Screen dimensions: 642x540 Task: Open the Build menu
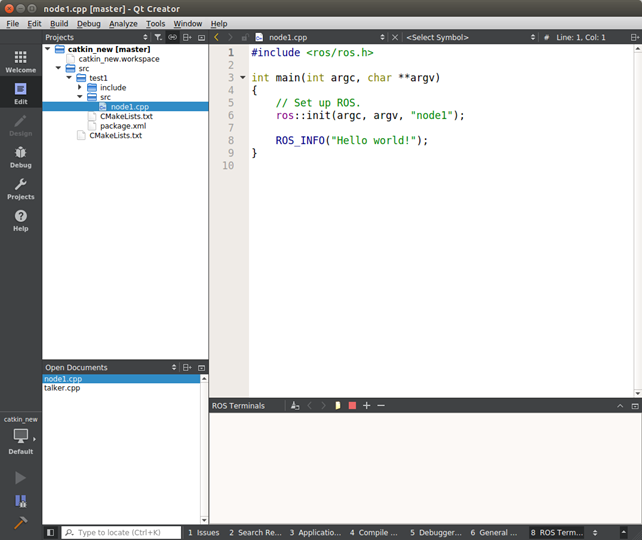[59, 23]
